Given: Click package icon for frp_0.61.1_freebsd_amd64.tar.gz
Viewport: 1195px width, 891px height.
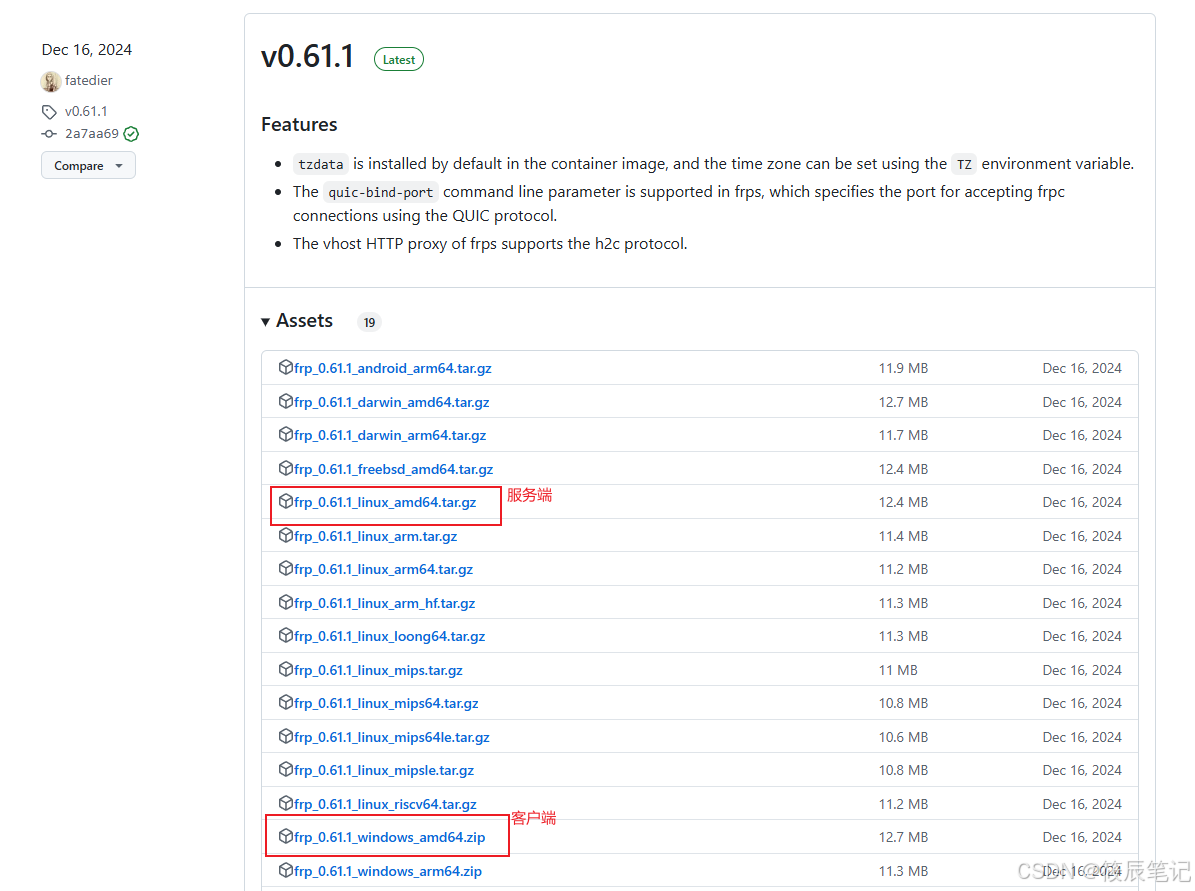Looking at the screenshot, I should click(286, 468).
